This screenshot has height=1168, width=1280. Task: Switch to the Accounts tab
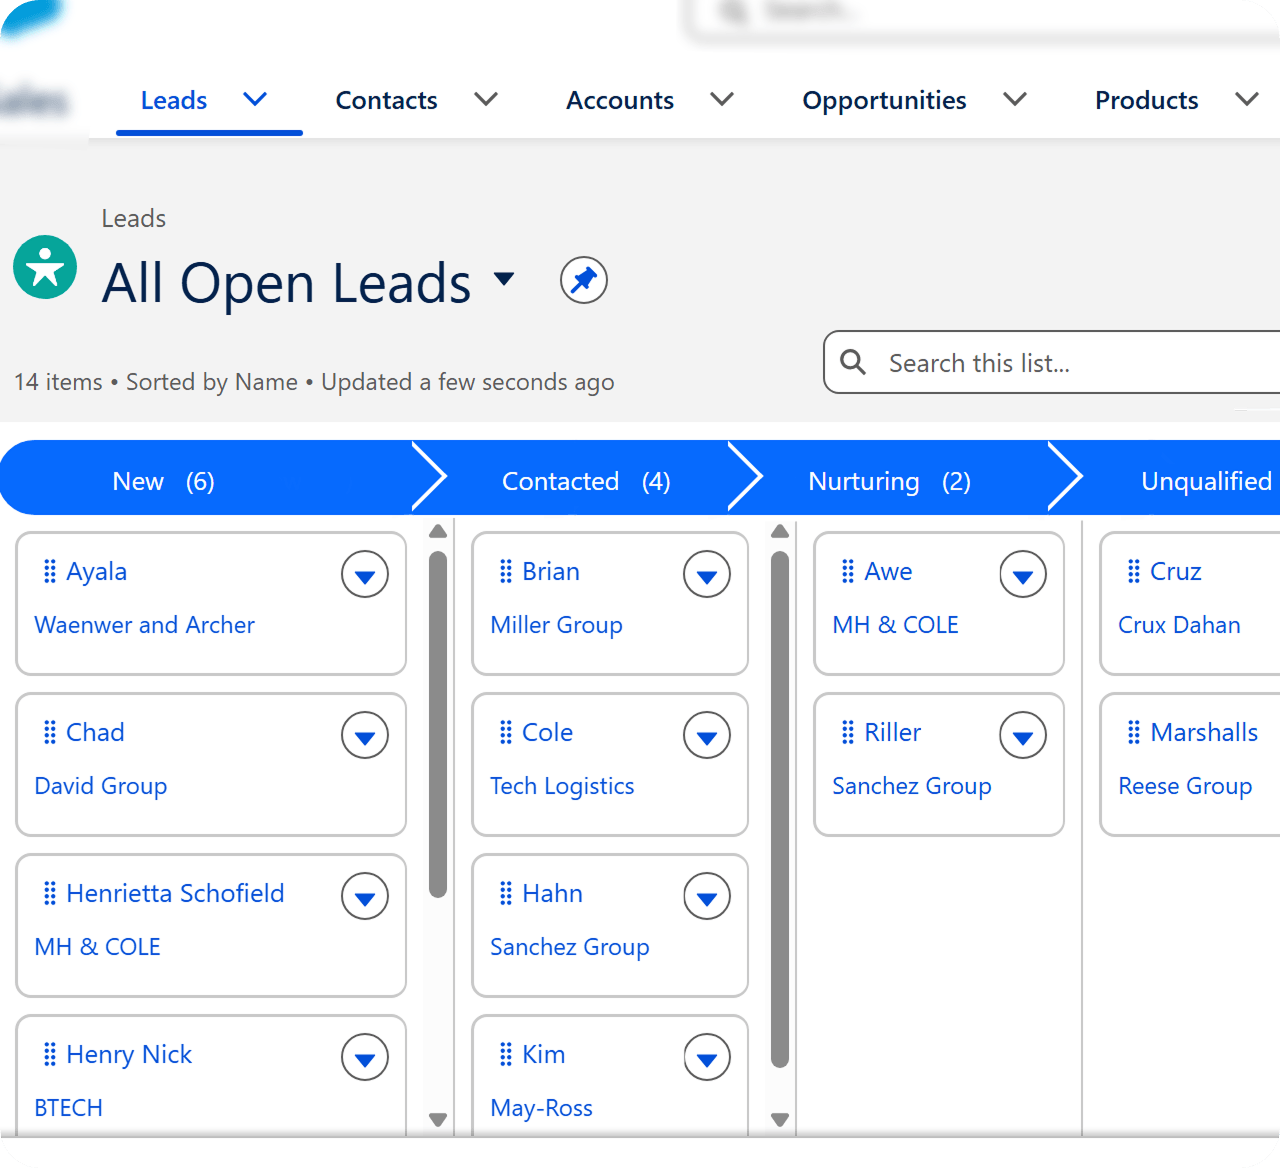(x=620, y=100)
